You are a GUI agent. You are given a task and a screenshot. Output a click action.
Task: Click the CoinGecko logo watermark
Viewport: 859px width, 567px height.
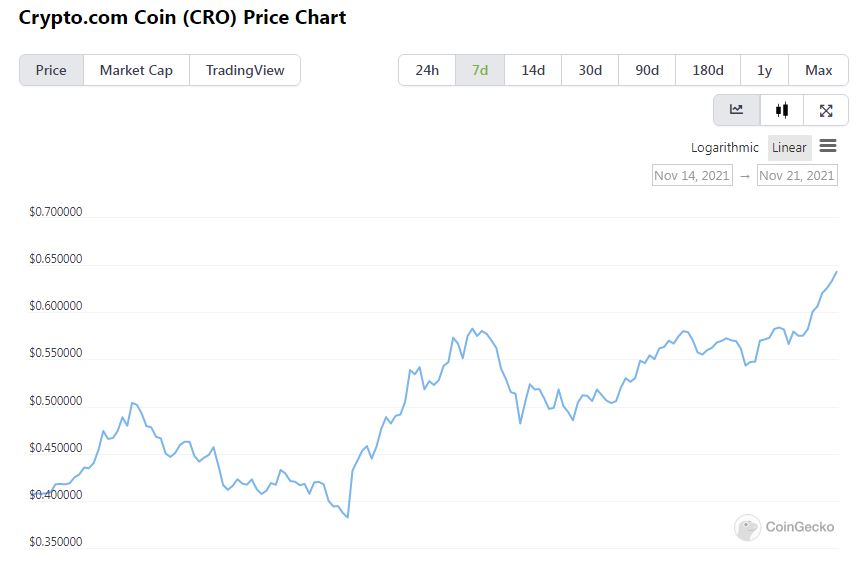(785, 527)
